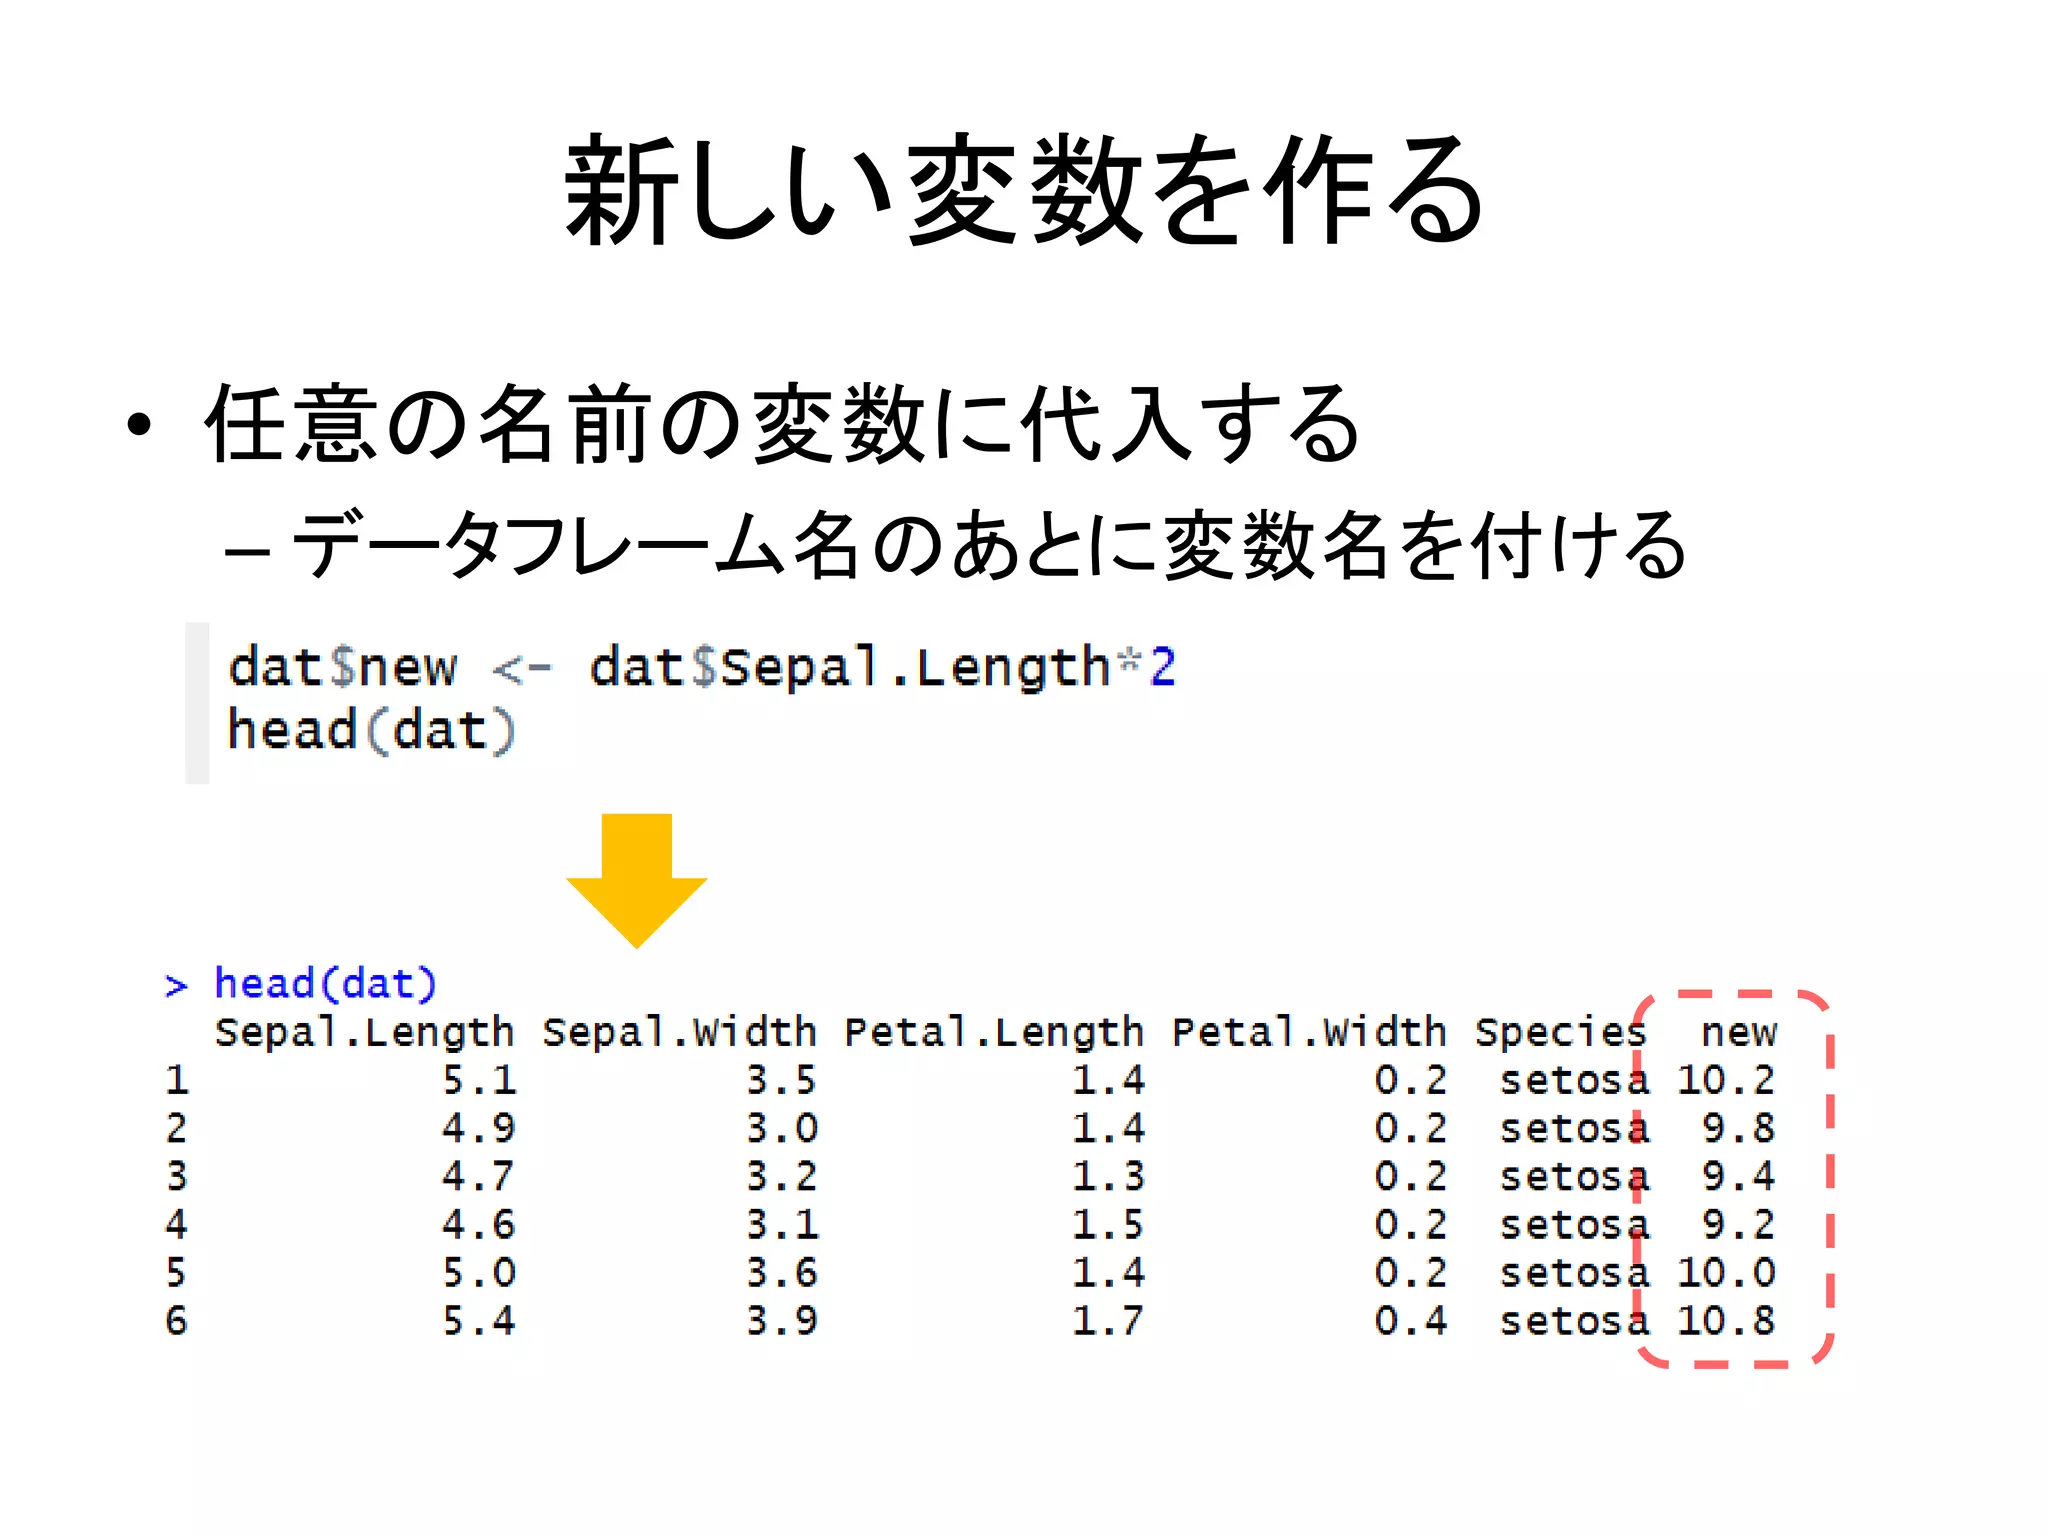The height and width of the screenshot is (1536, 2048).
Task: Click Sepal.Width value 3.9 in row 6
Action: 782,1320
